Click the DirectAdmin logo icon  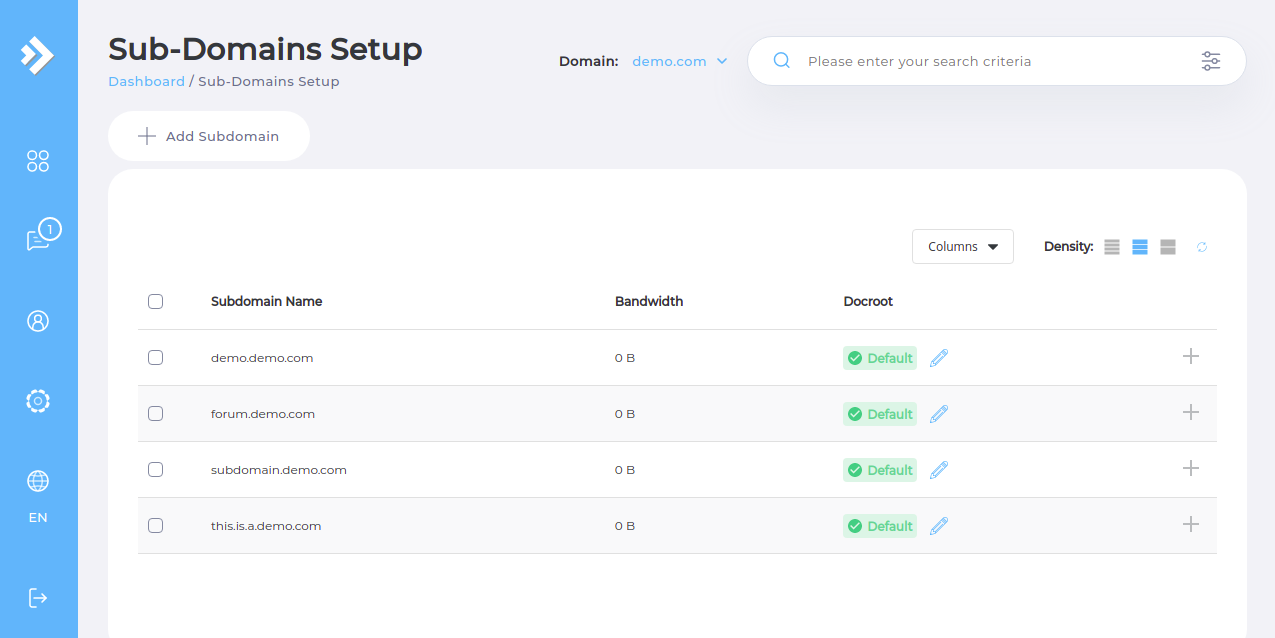(x=38, y=55)
